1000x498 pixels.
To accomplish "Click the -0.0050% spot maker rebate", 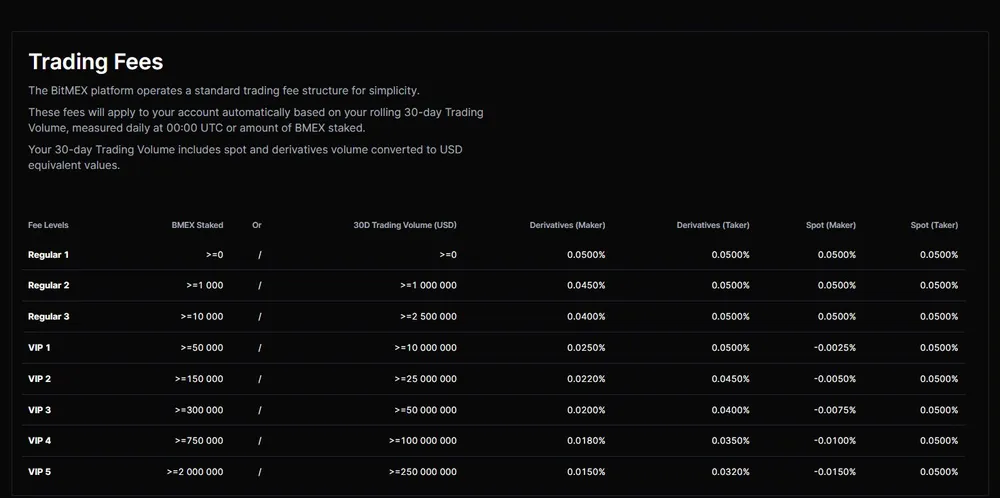I will coord(835,379).
